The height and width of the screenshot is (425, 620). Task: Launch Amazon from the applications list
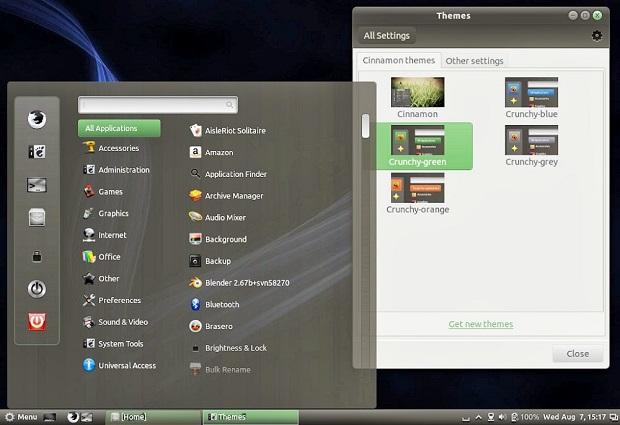coord(211,152)
